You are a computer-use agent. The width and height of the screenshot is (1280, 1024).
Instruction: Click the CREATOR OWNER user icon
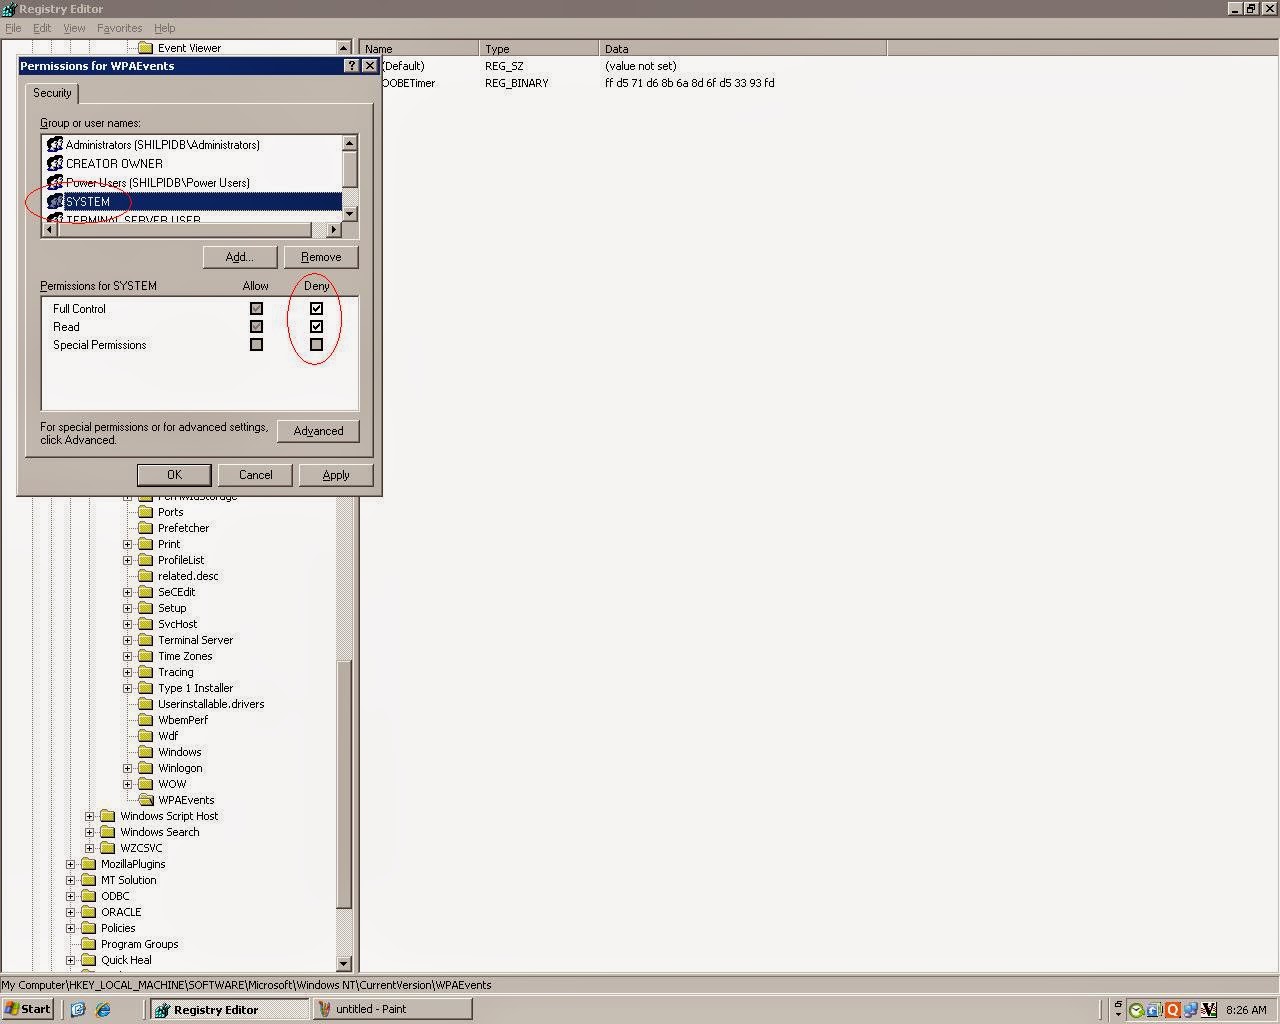click(55, 164)
